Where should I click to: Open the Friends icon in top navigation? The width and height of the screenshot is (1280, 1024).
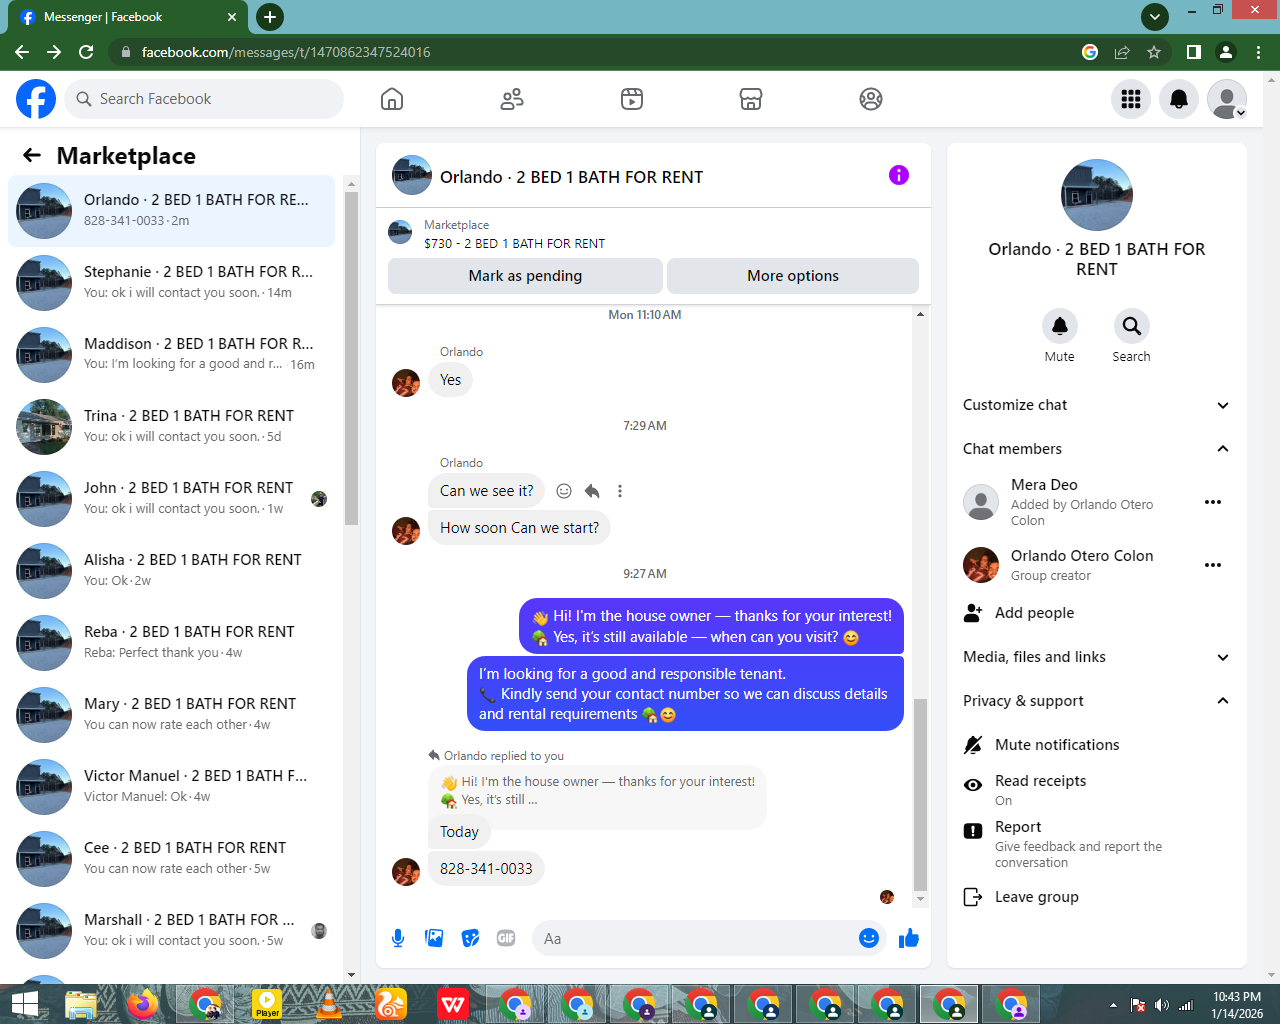pos(512,99)
